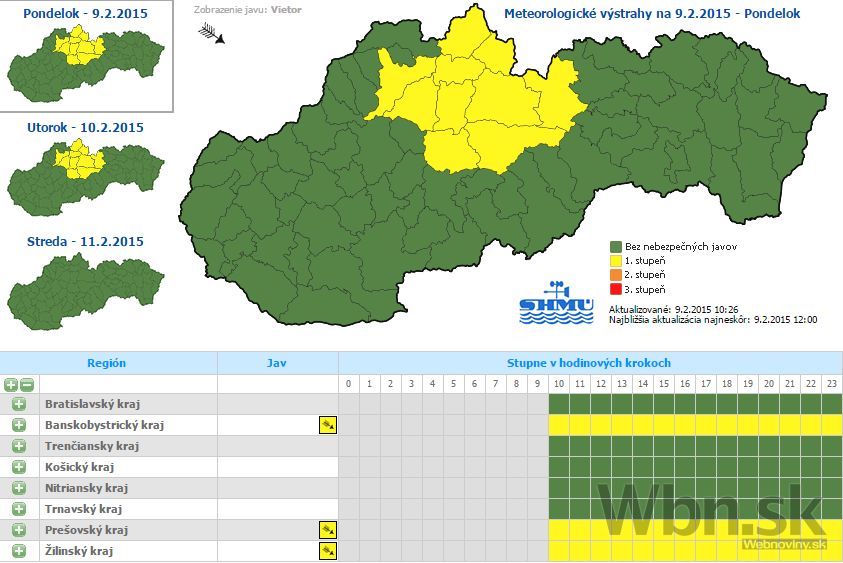Click hour 0 column header
This screenshot has height=563, width=843.
click(348, 384)
